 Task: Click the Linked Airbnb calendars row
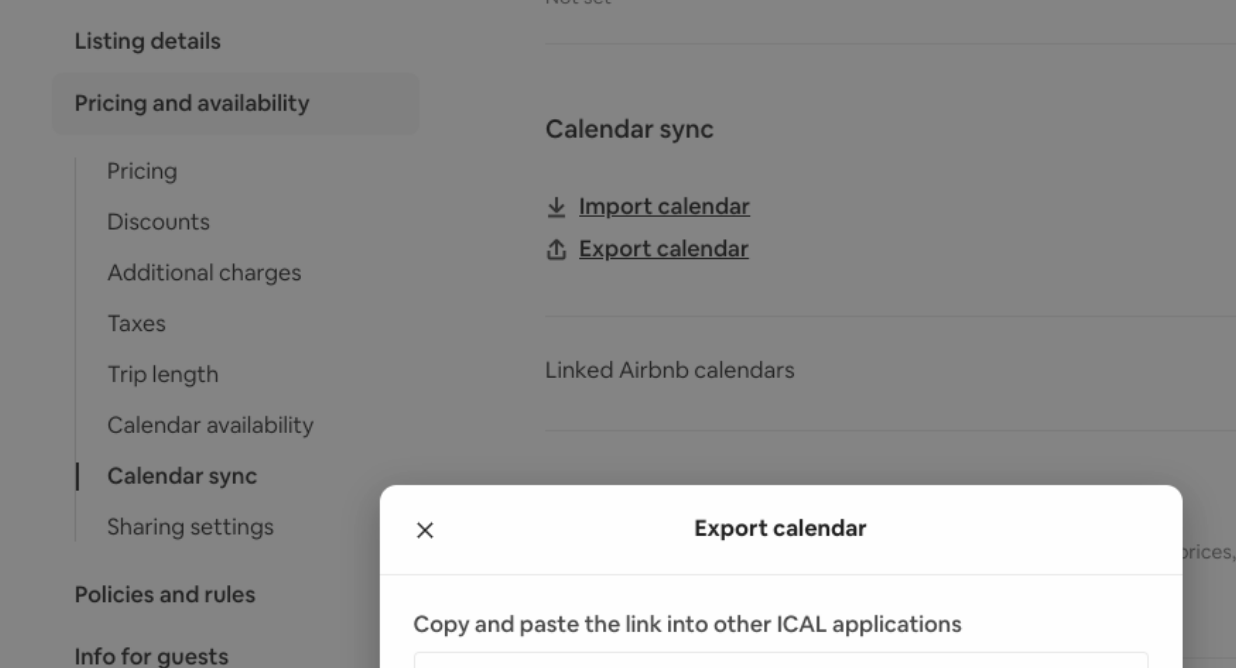pos(890,370)
